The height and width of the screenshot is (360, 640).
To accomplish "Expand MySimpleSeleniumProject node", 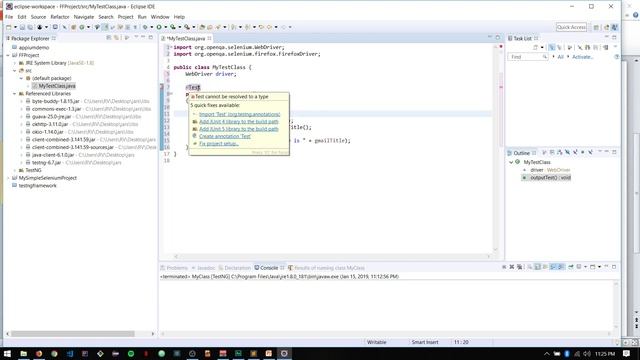I will tap(8, 178).
